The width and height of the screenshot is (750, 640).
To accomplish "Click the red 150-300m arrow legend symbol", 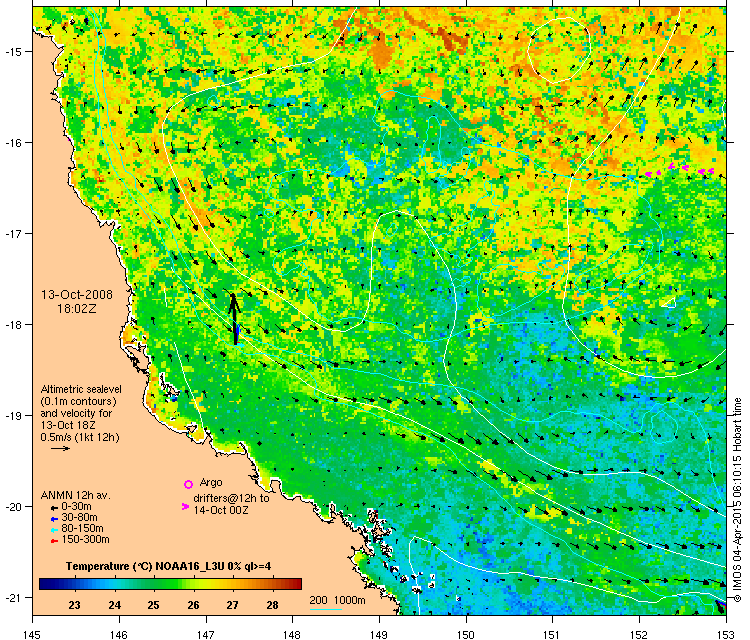I will [54, 541].
